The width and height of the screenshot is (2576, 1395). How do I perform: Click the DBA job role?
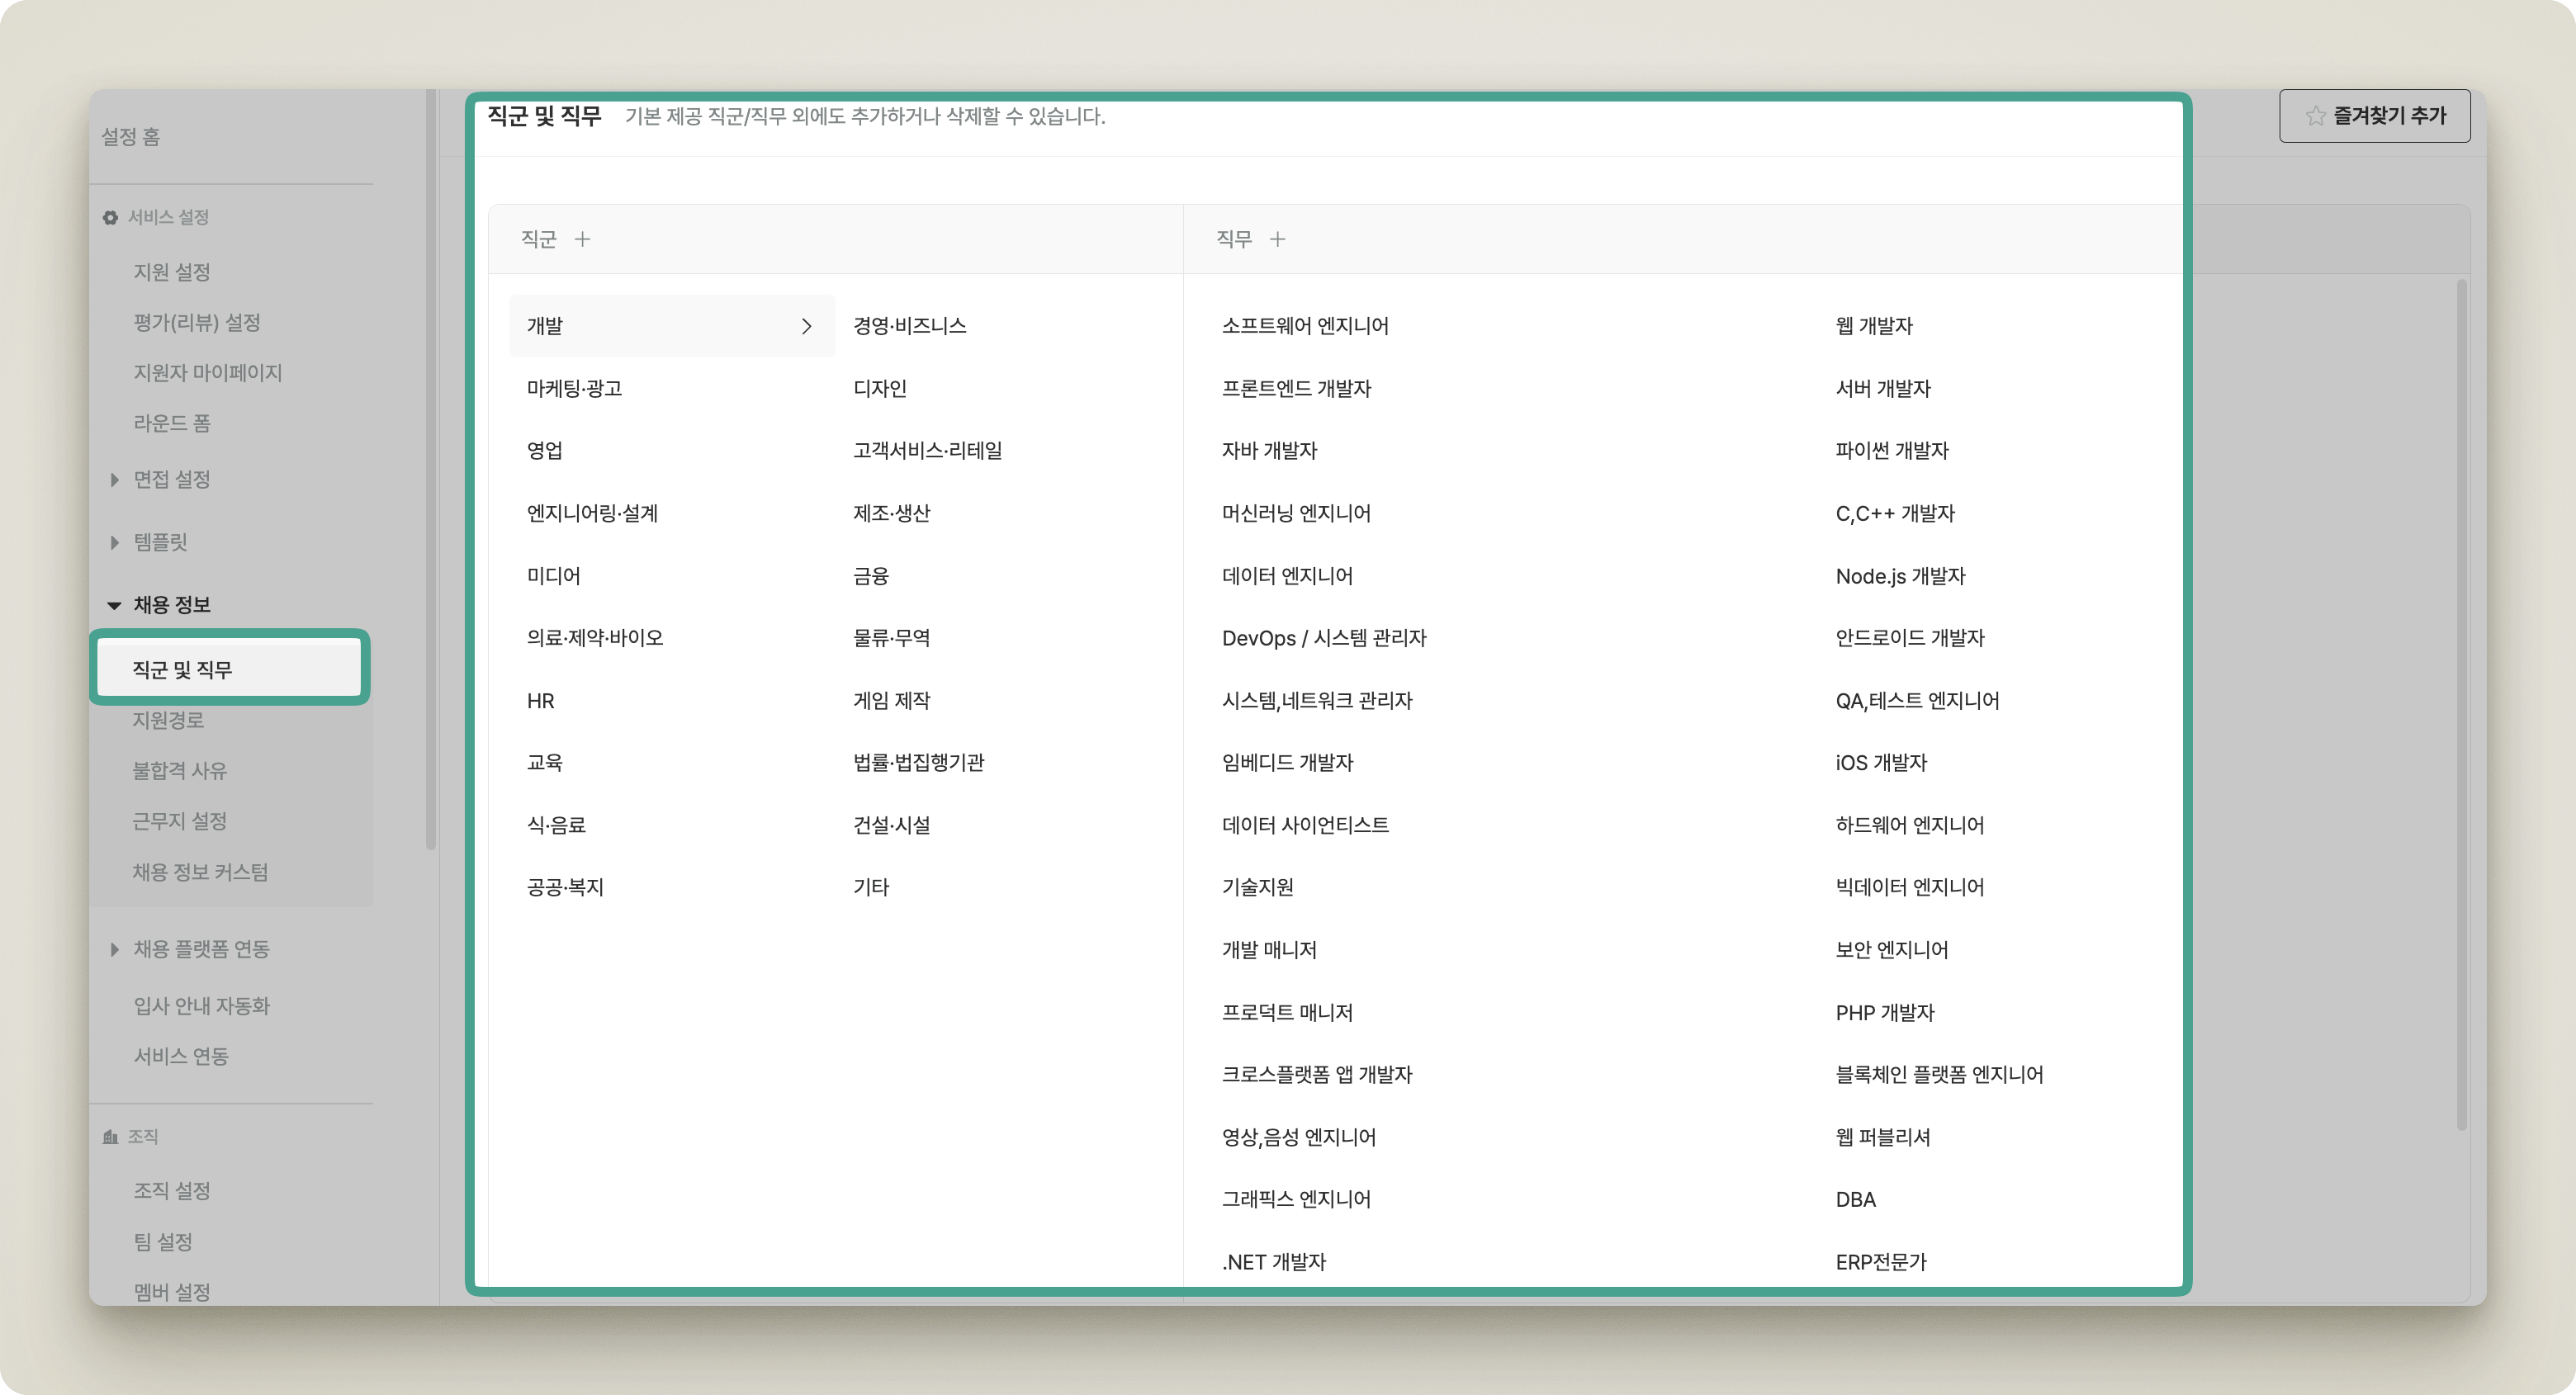[x=1855, y=1200]
